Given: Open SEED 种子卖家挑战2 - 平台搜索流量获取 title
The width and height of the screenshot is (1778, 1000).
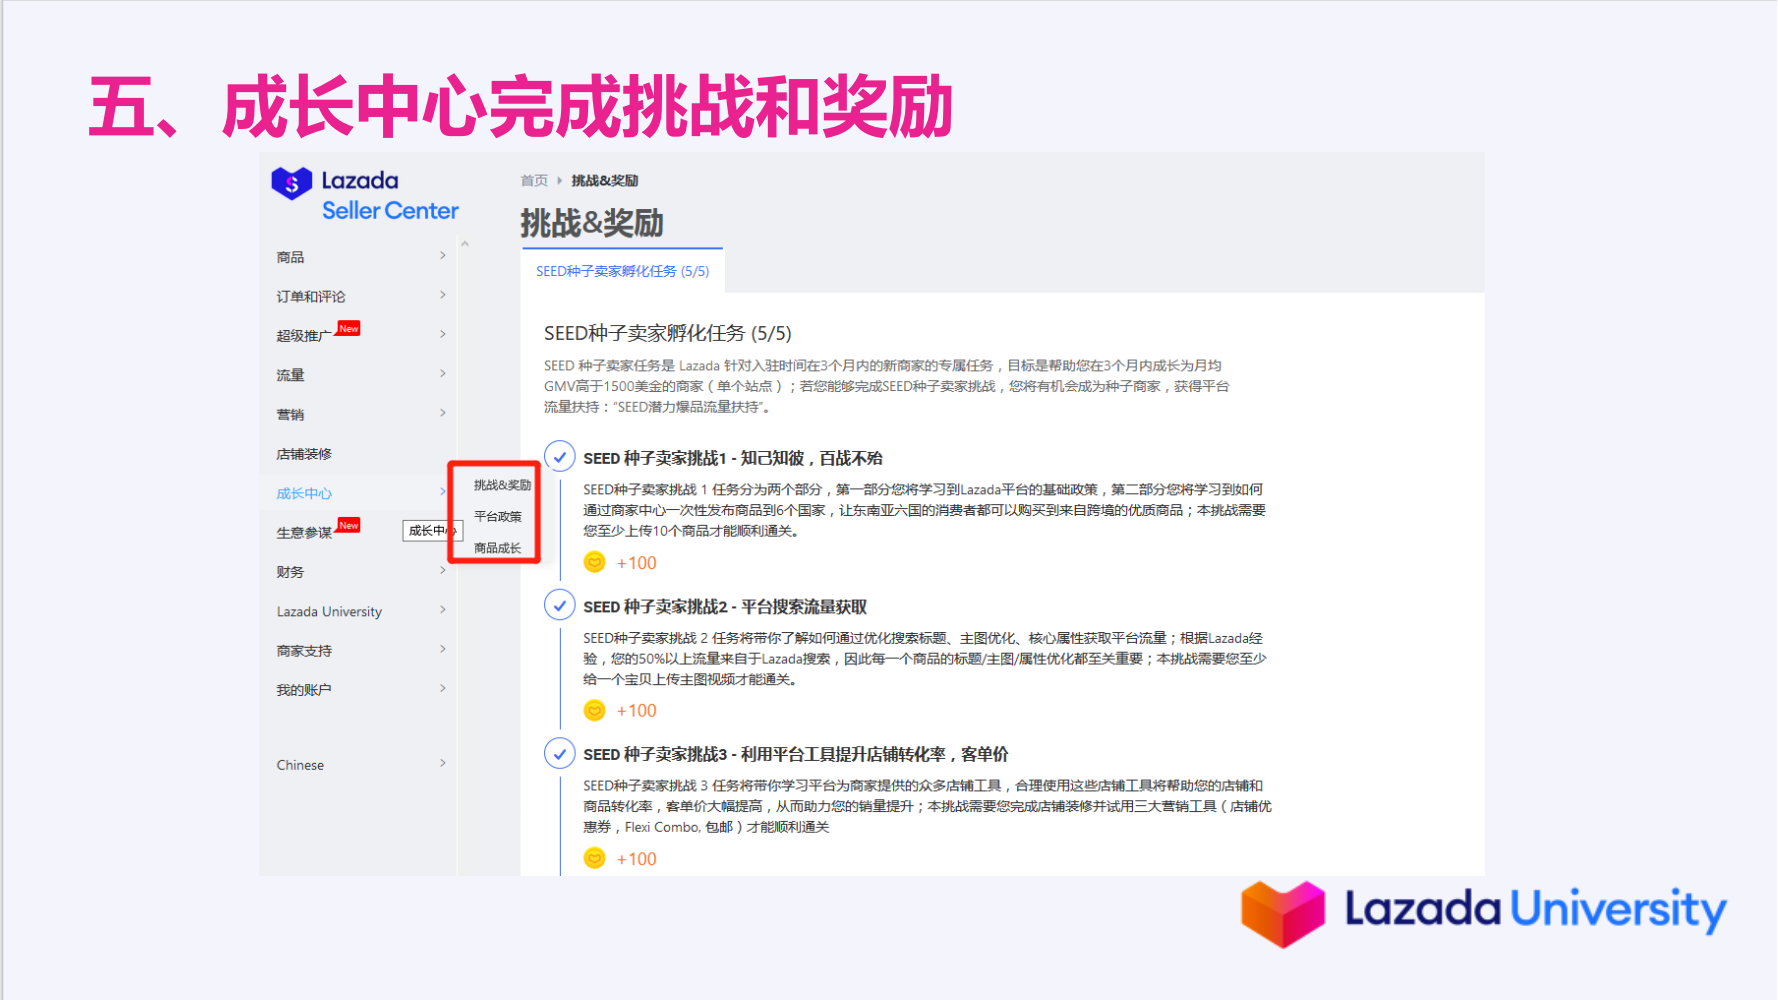Looking at the screenshot, I should point(725,607).
